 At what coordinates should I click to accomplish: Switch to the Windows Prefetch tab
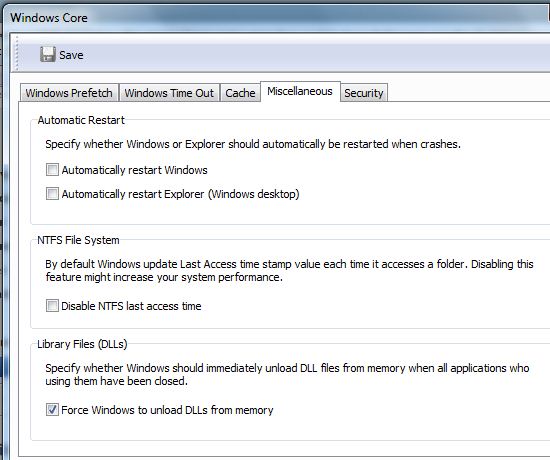(69, 93)
